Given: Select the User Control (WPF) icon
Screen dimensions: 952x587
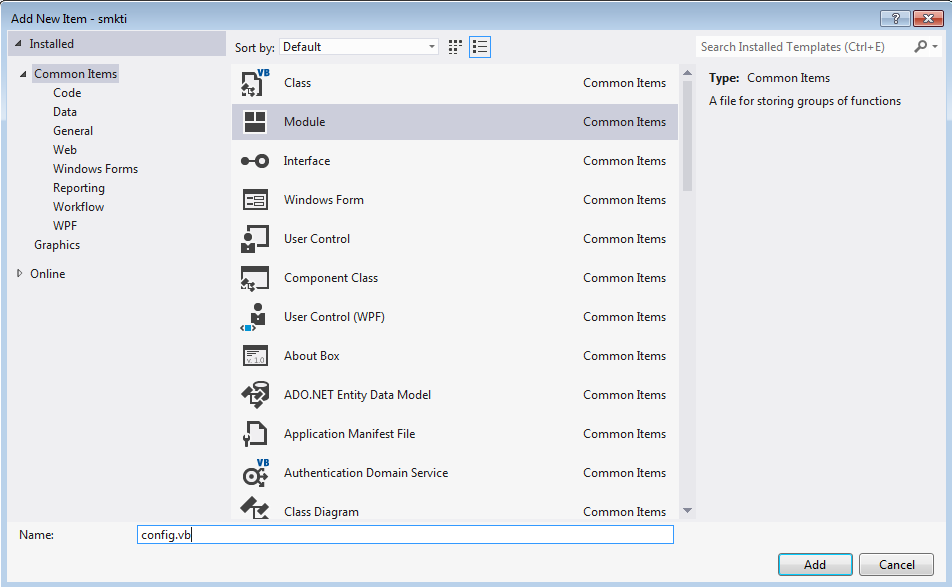Looking at the screenshot, I should [255, 317].
